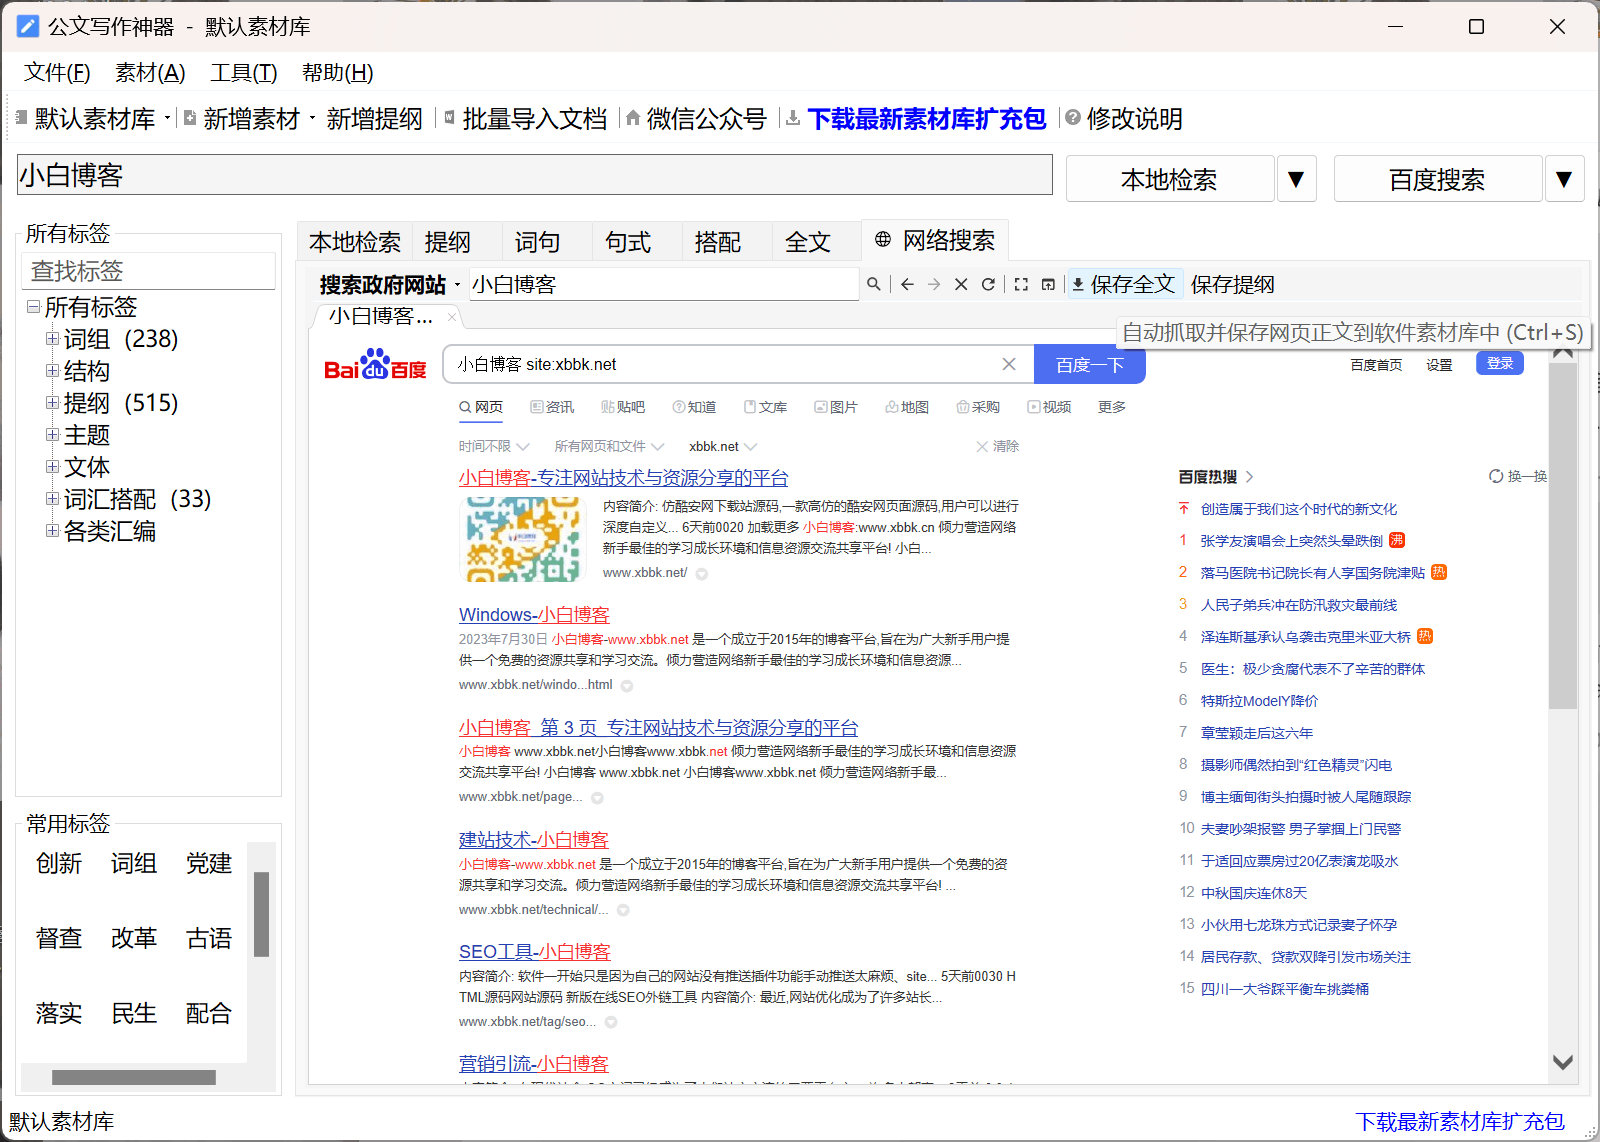The width and height of the screenshot is (1600, 1142).
Task: Click 批量导入文档 toolbar button
Action: point(526,119)
